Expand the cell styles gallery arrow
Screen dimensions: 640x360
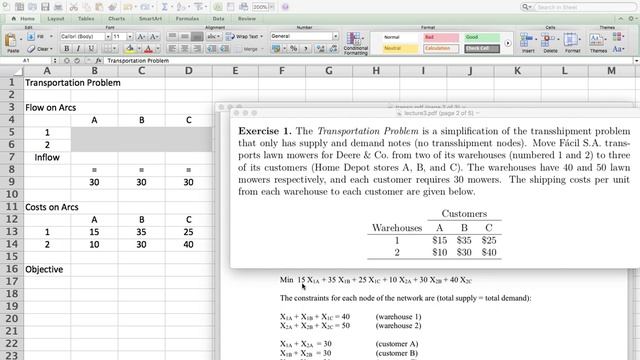[508, 43]
